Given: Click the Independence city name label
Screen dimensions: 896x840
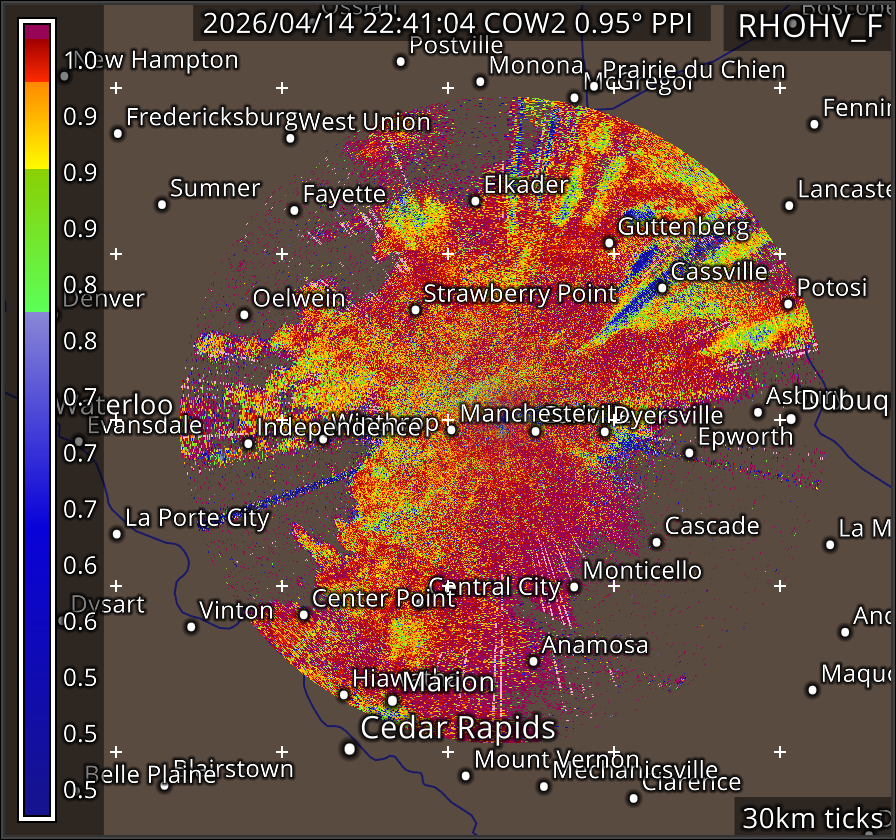Looking at the screenshot, I should pyautogui.click(x=339, y=427).
